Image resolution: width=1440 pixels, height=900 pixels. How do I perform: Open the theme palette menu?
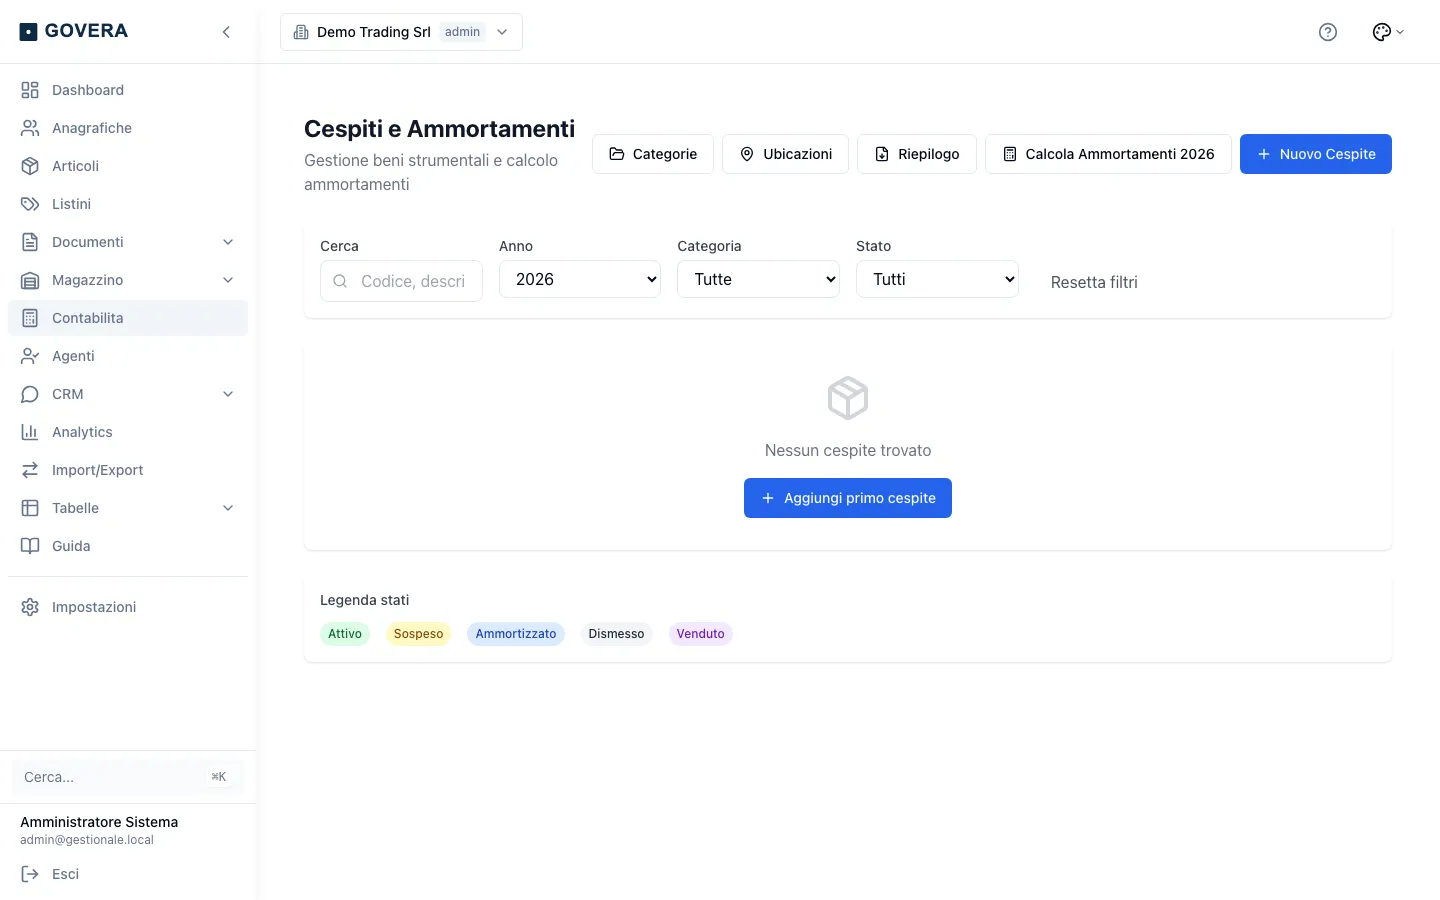[x=1388, y=32]
